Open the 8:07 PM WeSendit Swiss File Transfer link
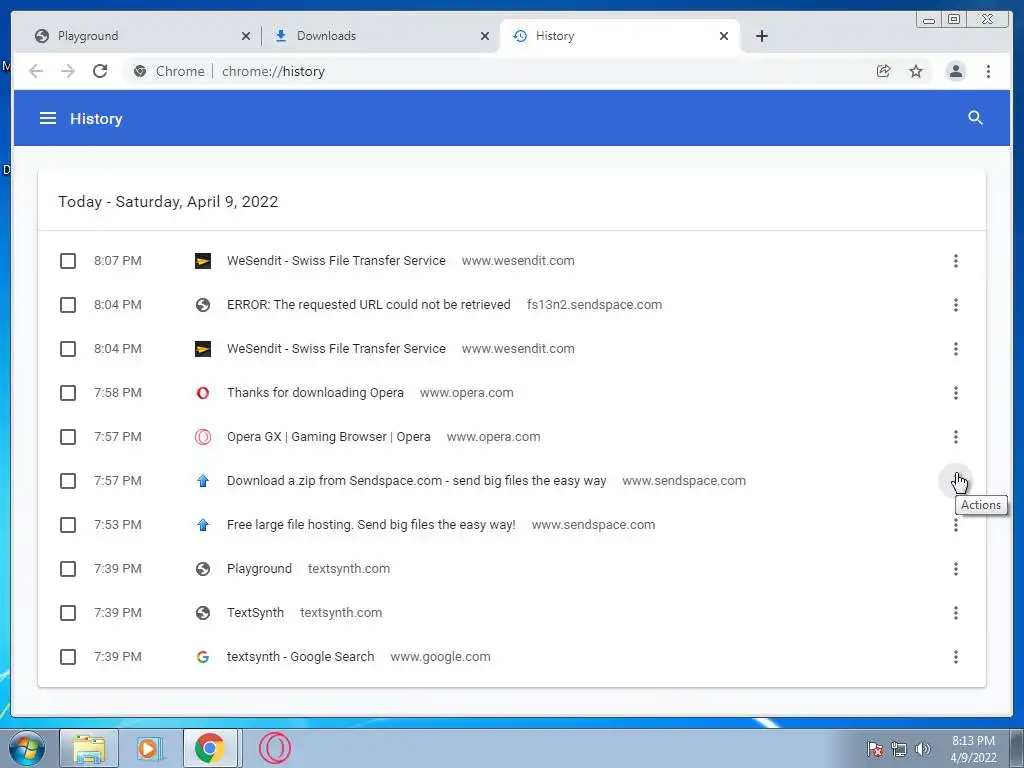Viewport: 1024px width, 768px height. point(336,261)
